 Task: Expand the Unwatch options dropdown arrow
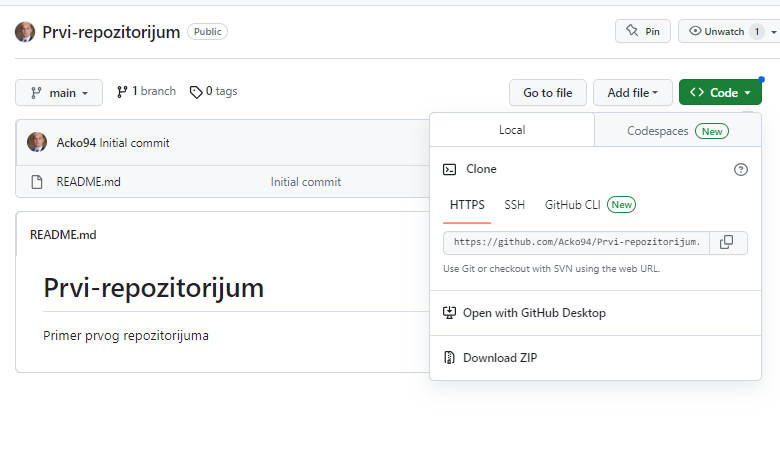click(x=774, y=32)
